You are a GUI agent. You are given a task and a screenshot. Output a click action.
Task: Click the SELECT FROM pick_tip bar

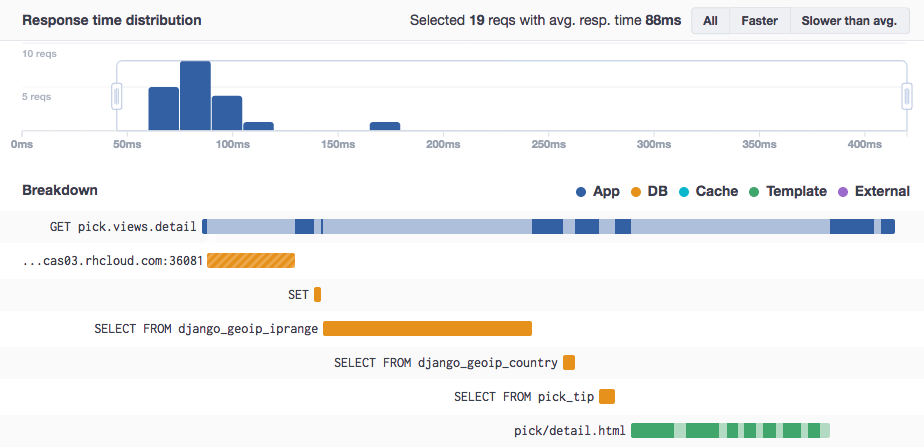tap(607, 397)
